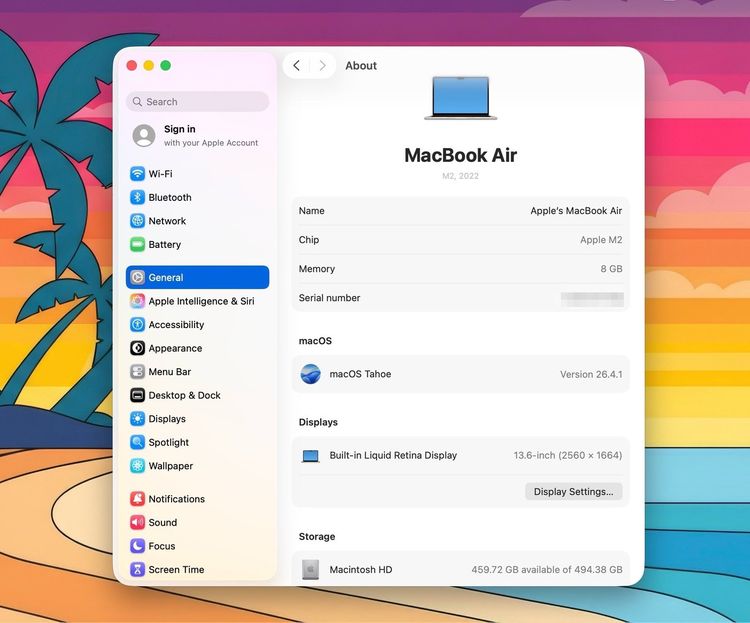Select the Battery sidebar icon
The width and height of the screenshot is (750, 623).
137,245
